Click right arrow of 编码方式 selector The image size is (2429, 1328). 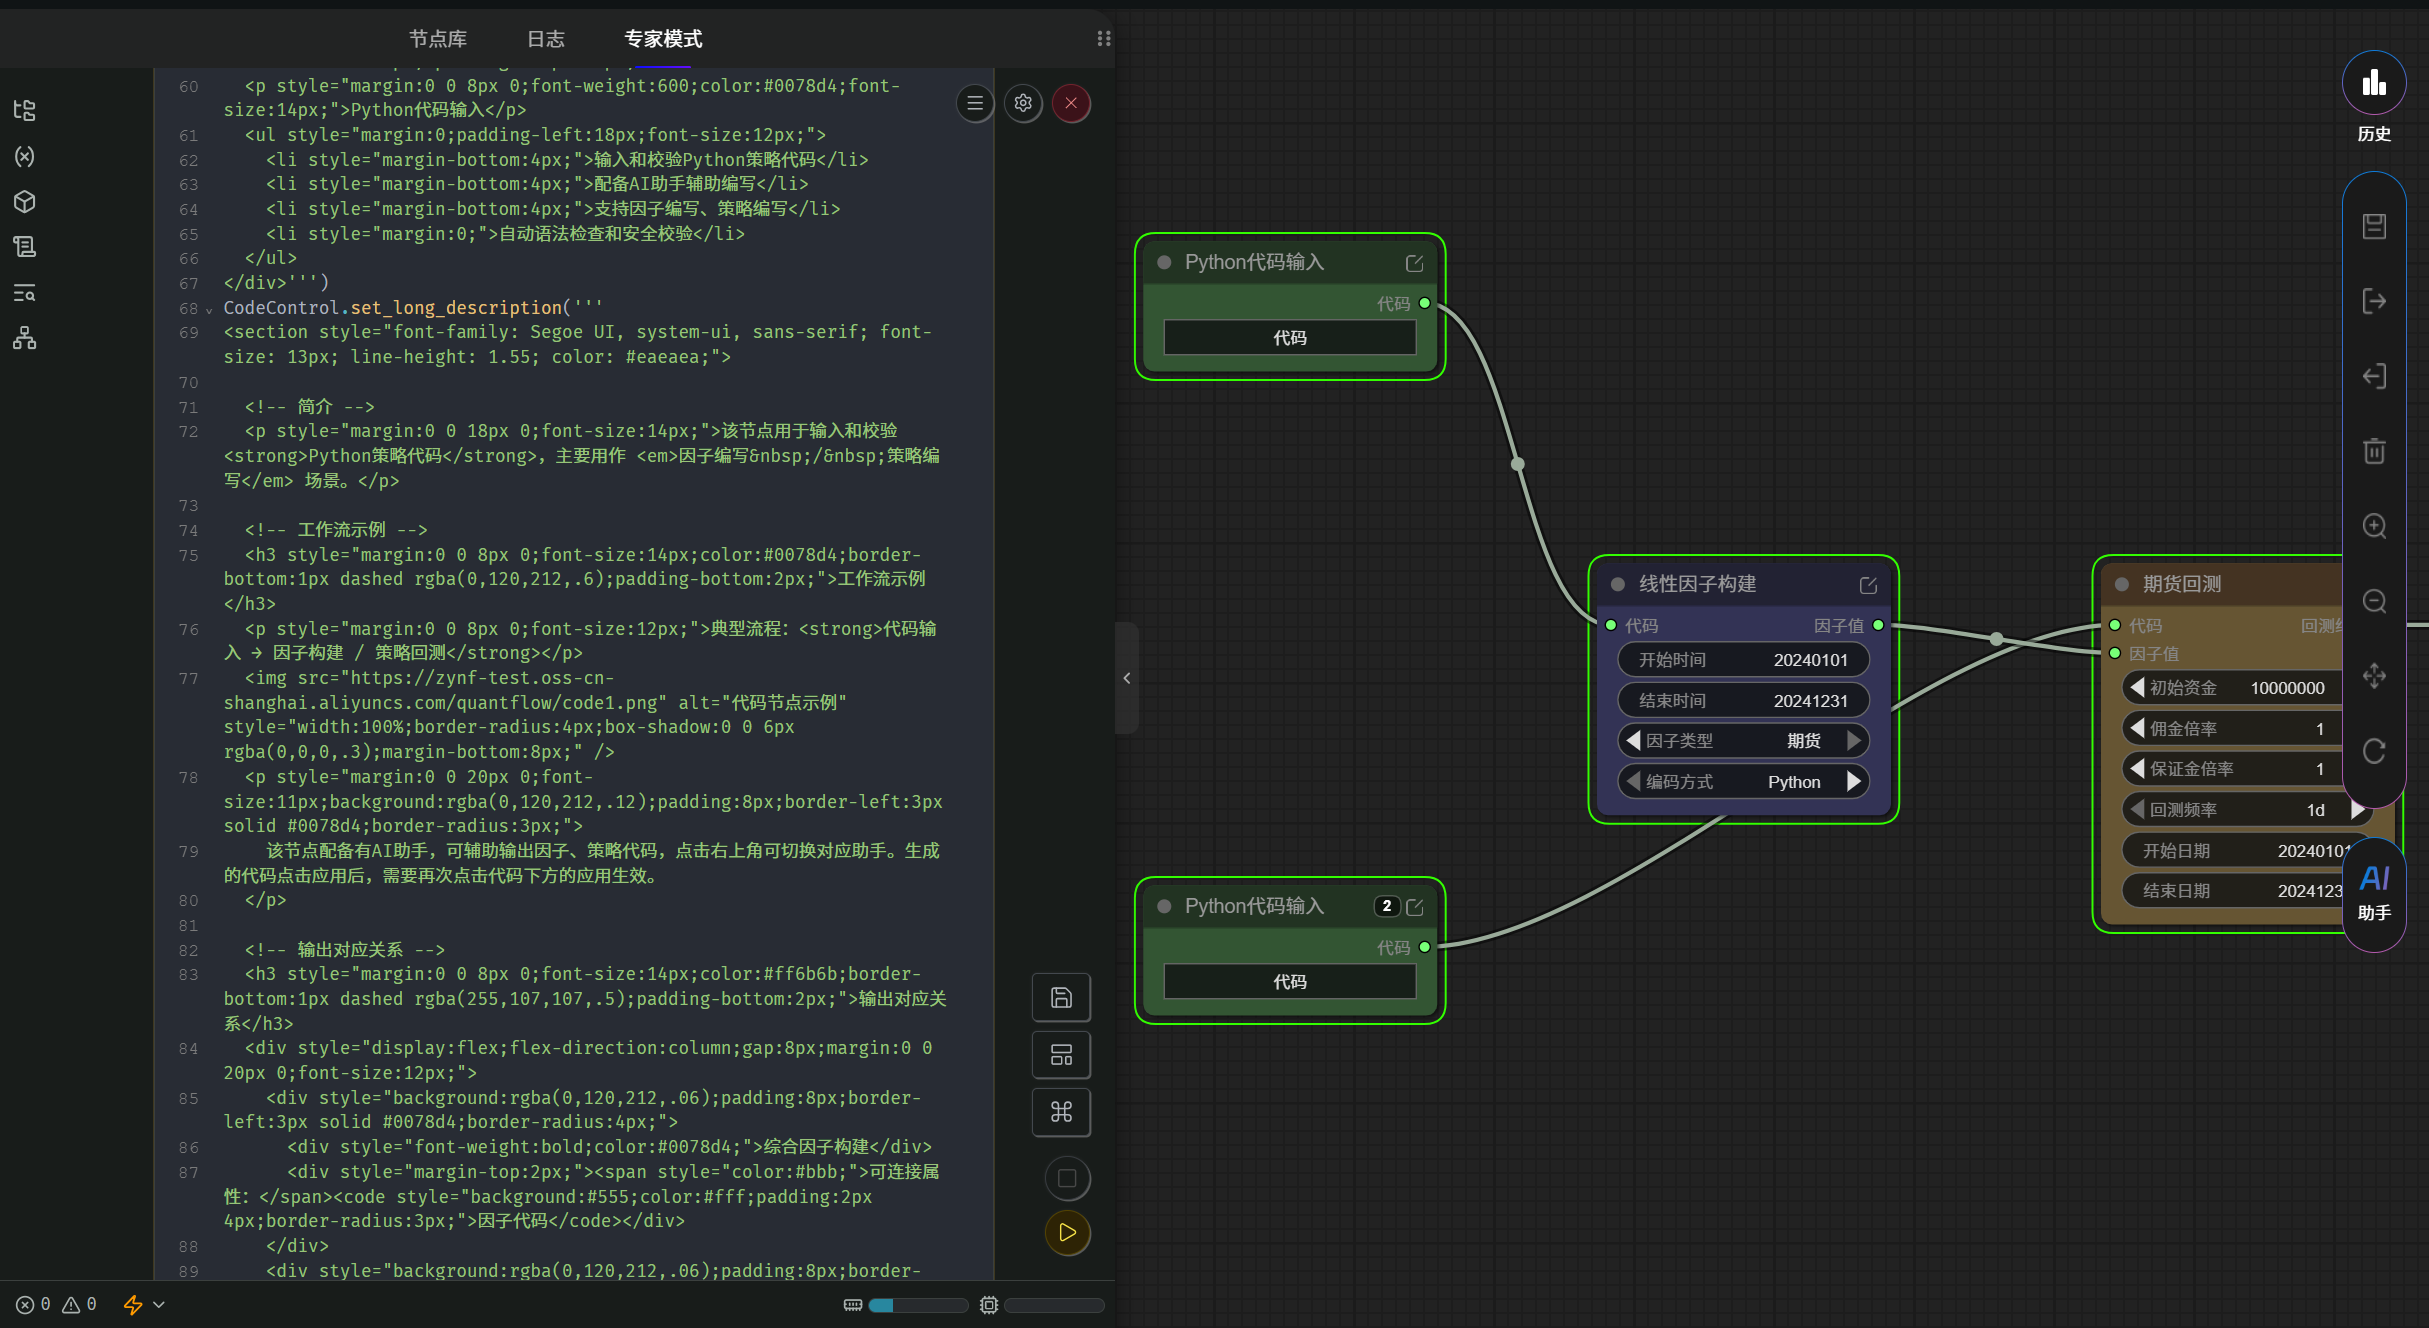[1854, 781]
